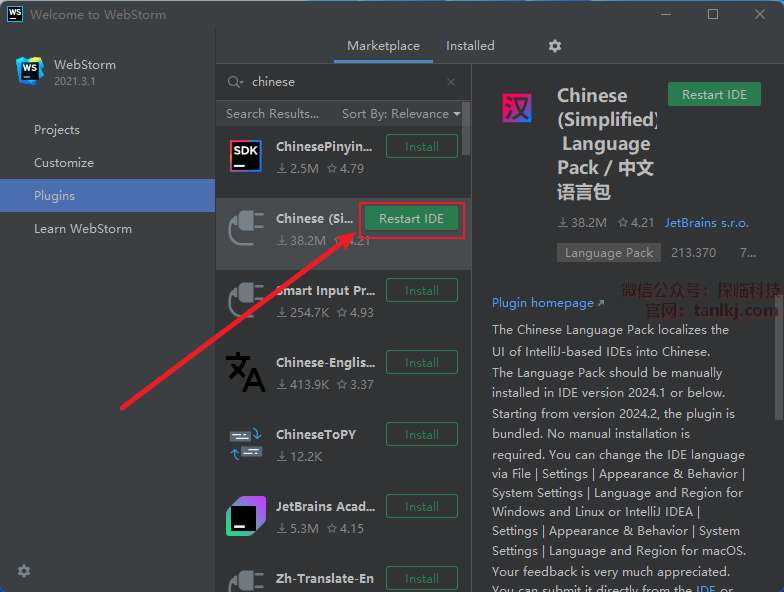Click the search magnifier icon
This screenshot has width=784, height=592.
coord(235,82)
